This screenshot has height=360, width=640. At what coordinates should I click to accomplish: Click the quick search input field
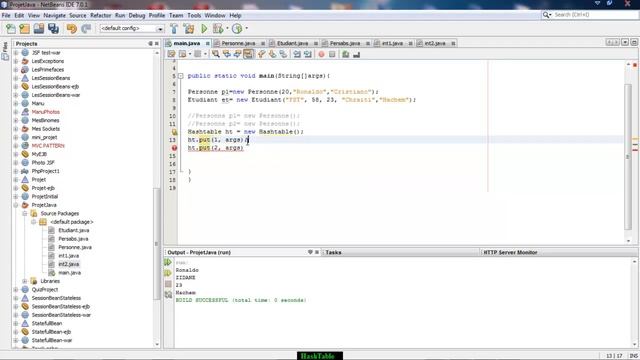[x=595, y=15]
